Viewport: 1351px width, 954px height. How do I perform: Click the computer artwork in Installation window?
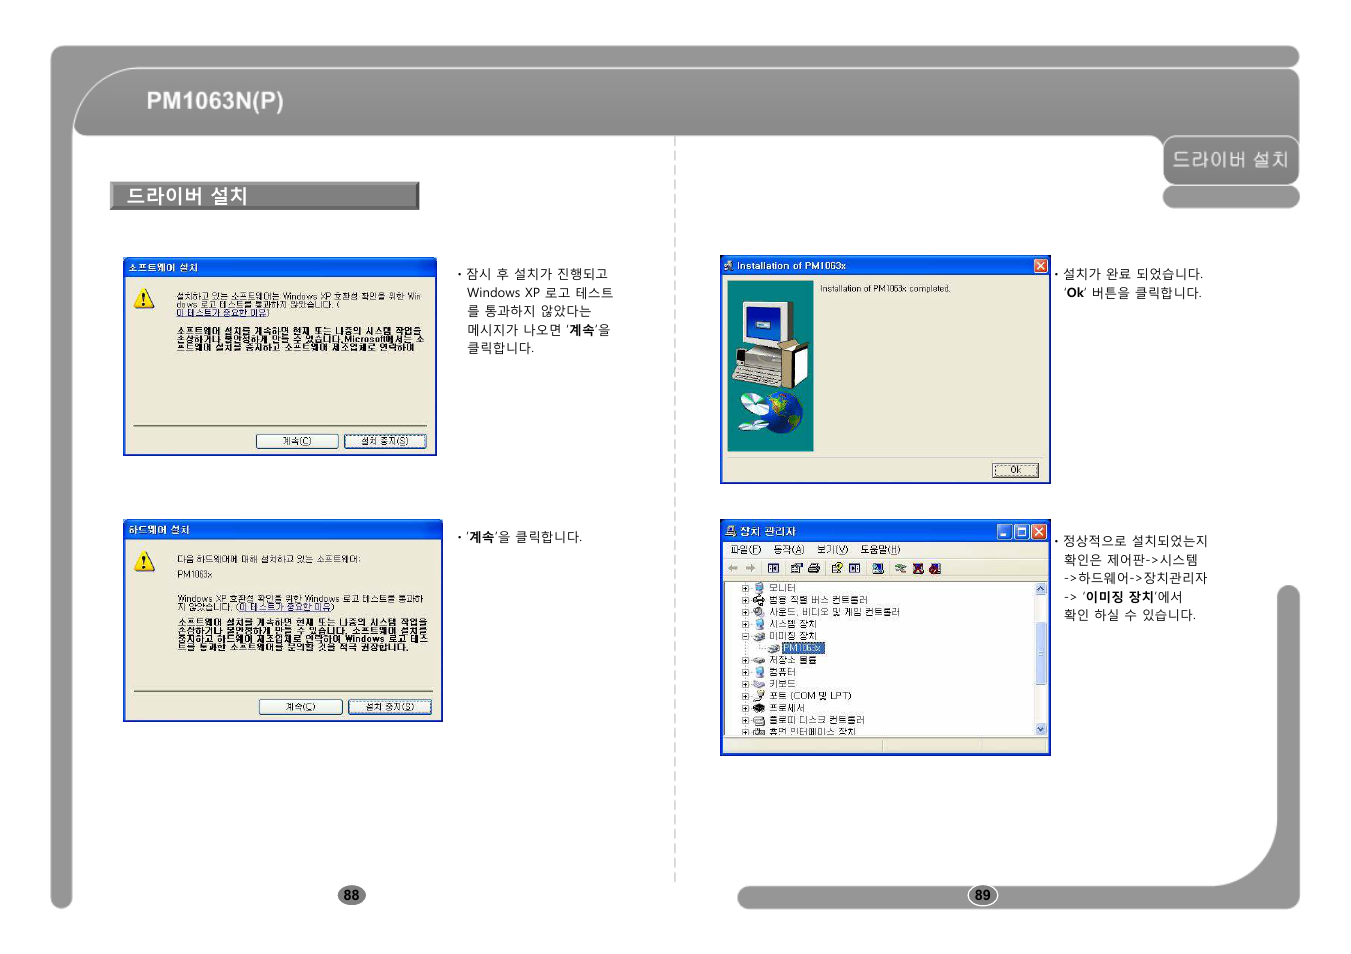point(770,366)
